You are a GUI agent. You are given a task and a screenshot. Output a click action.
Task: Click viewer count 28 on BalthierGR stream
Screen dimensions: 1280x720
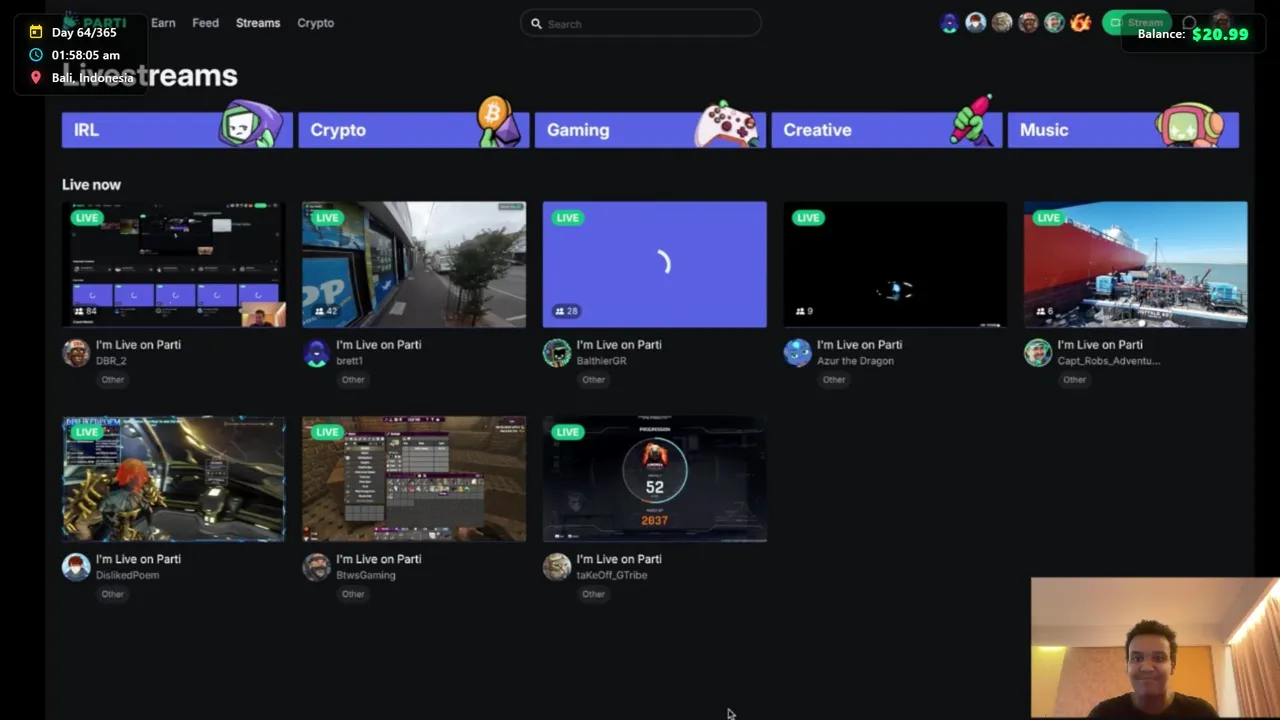tap(566, 311)
